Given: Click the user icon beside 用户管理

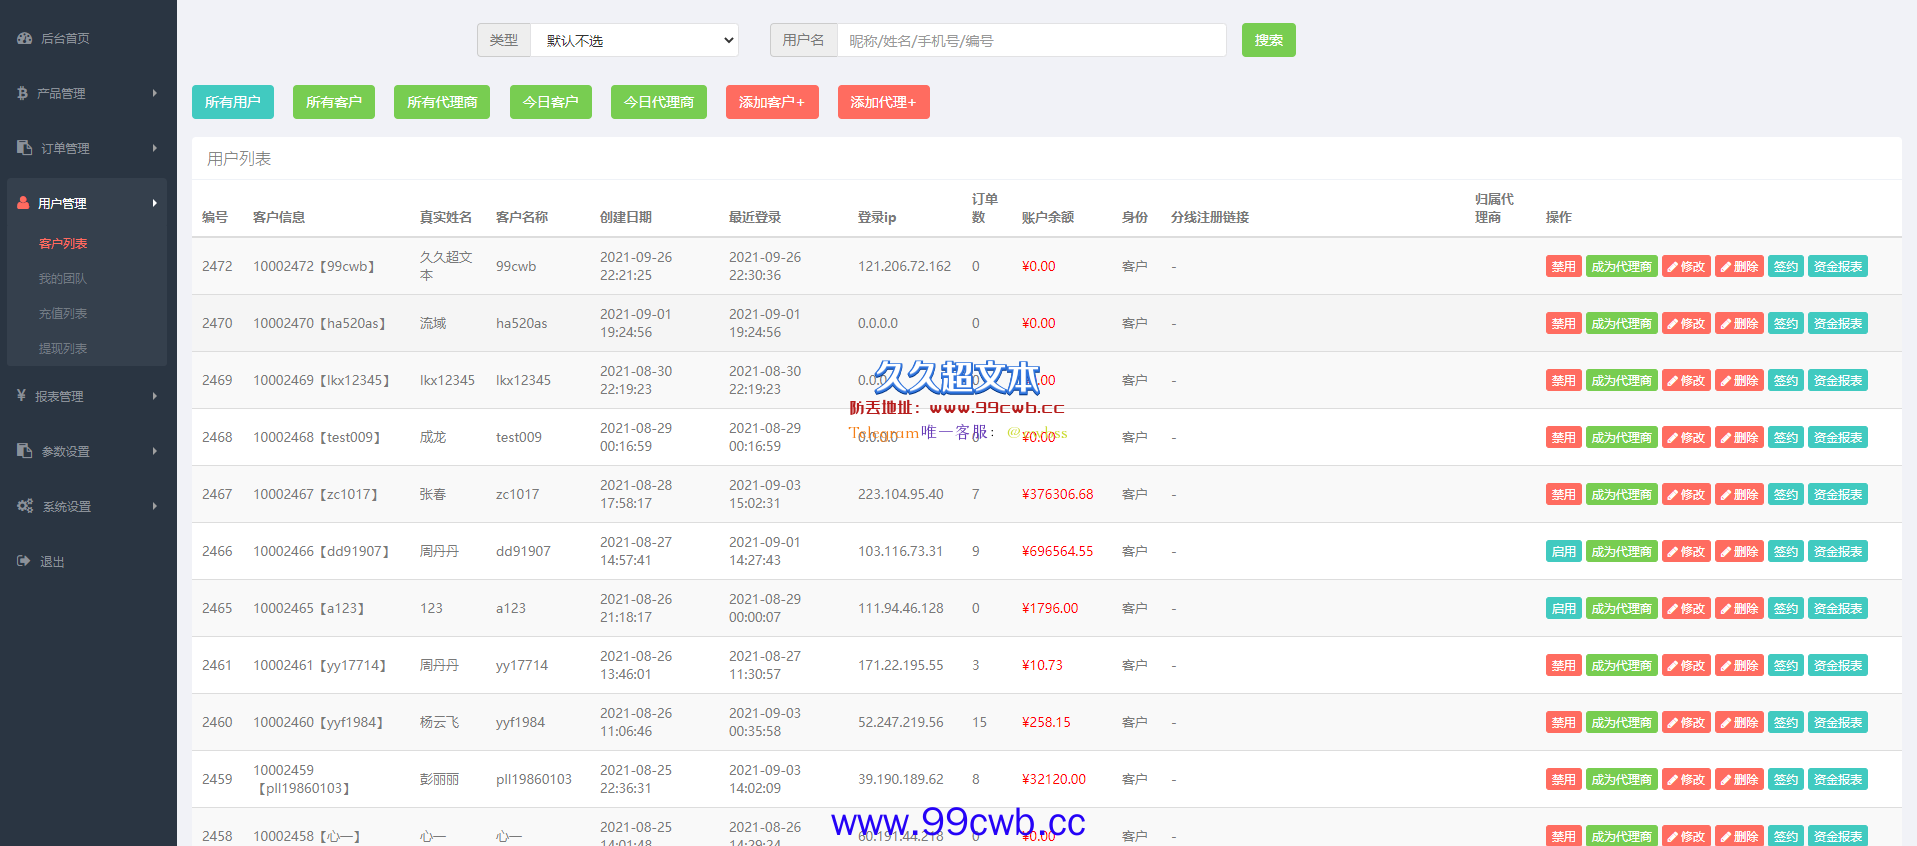Looking at the screenshot, I should [x=23, y=203].
